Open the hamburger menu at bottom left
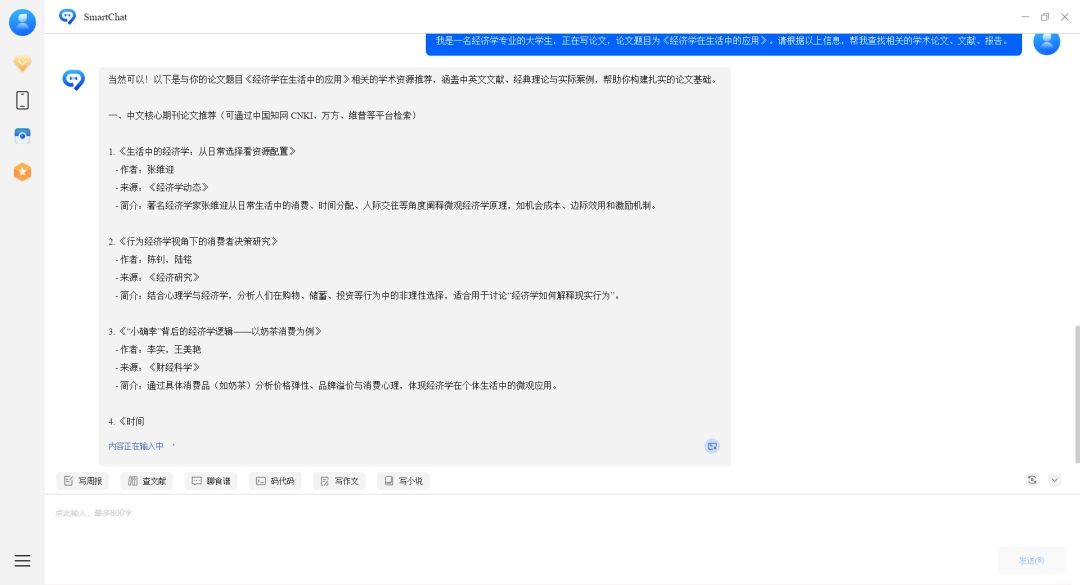 (22, 560)
